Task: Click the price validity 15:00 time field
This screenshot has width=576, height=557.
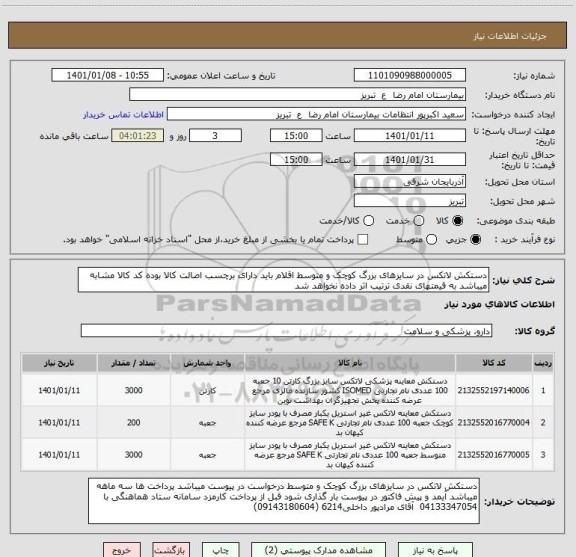Action: 296,159
